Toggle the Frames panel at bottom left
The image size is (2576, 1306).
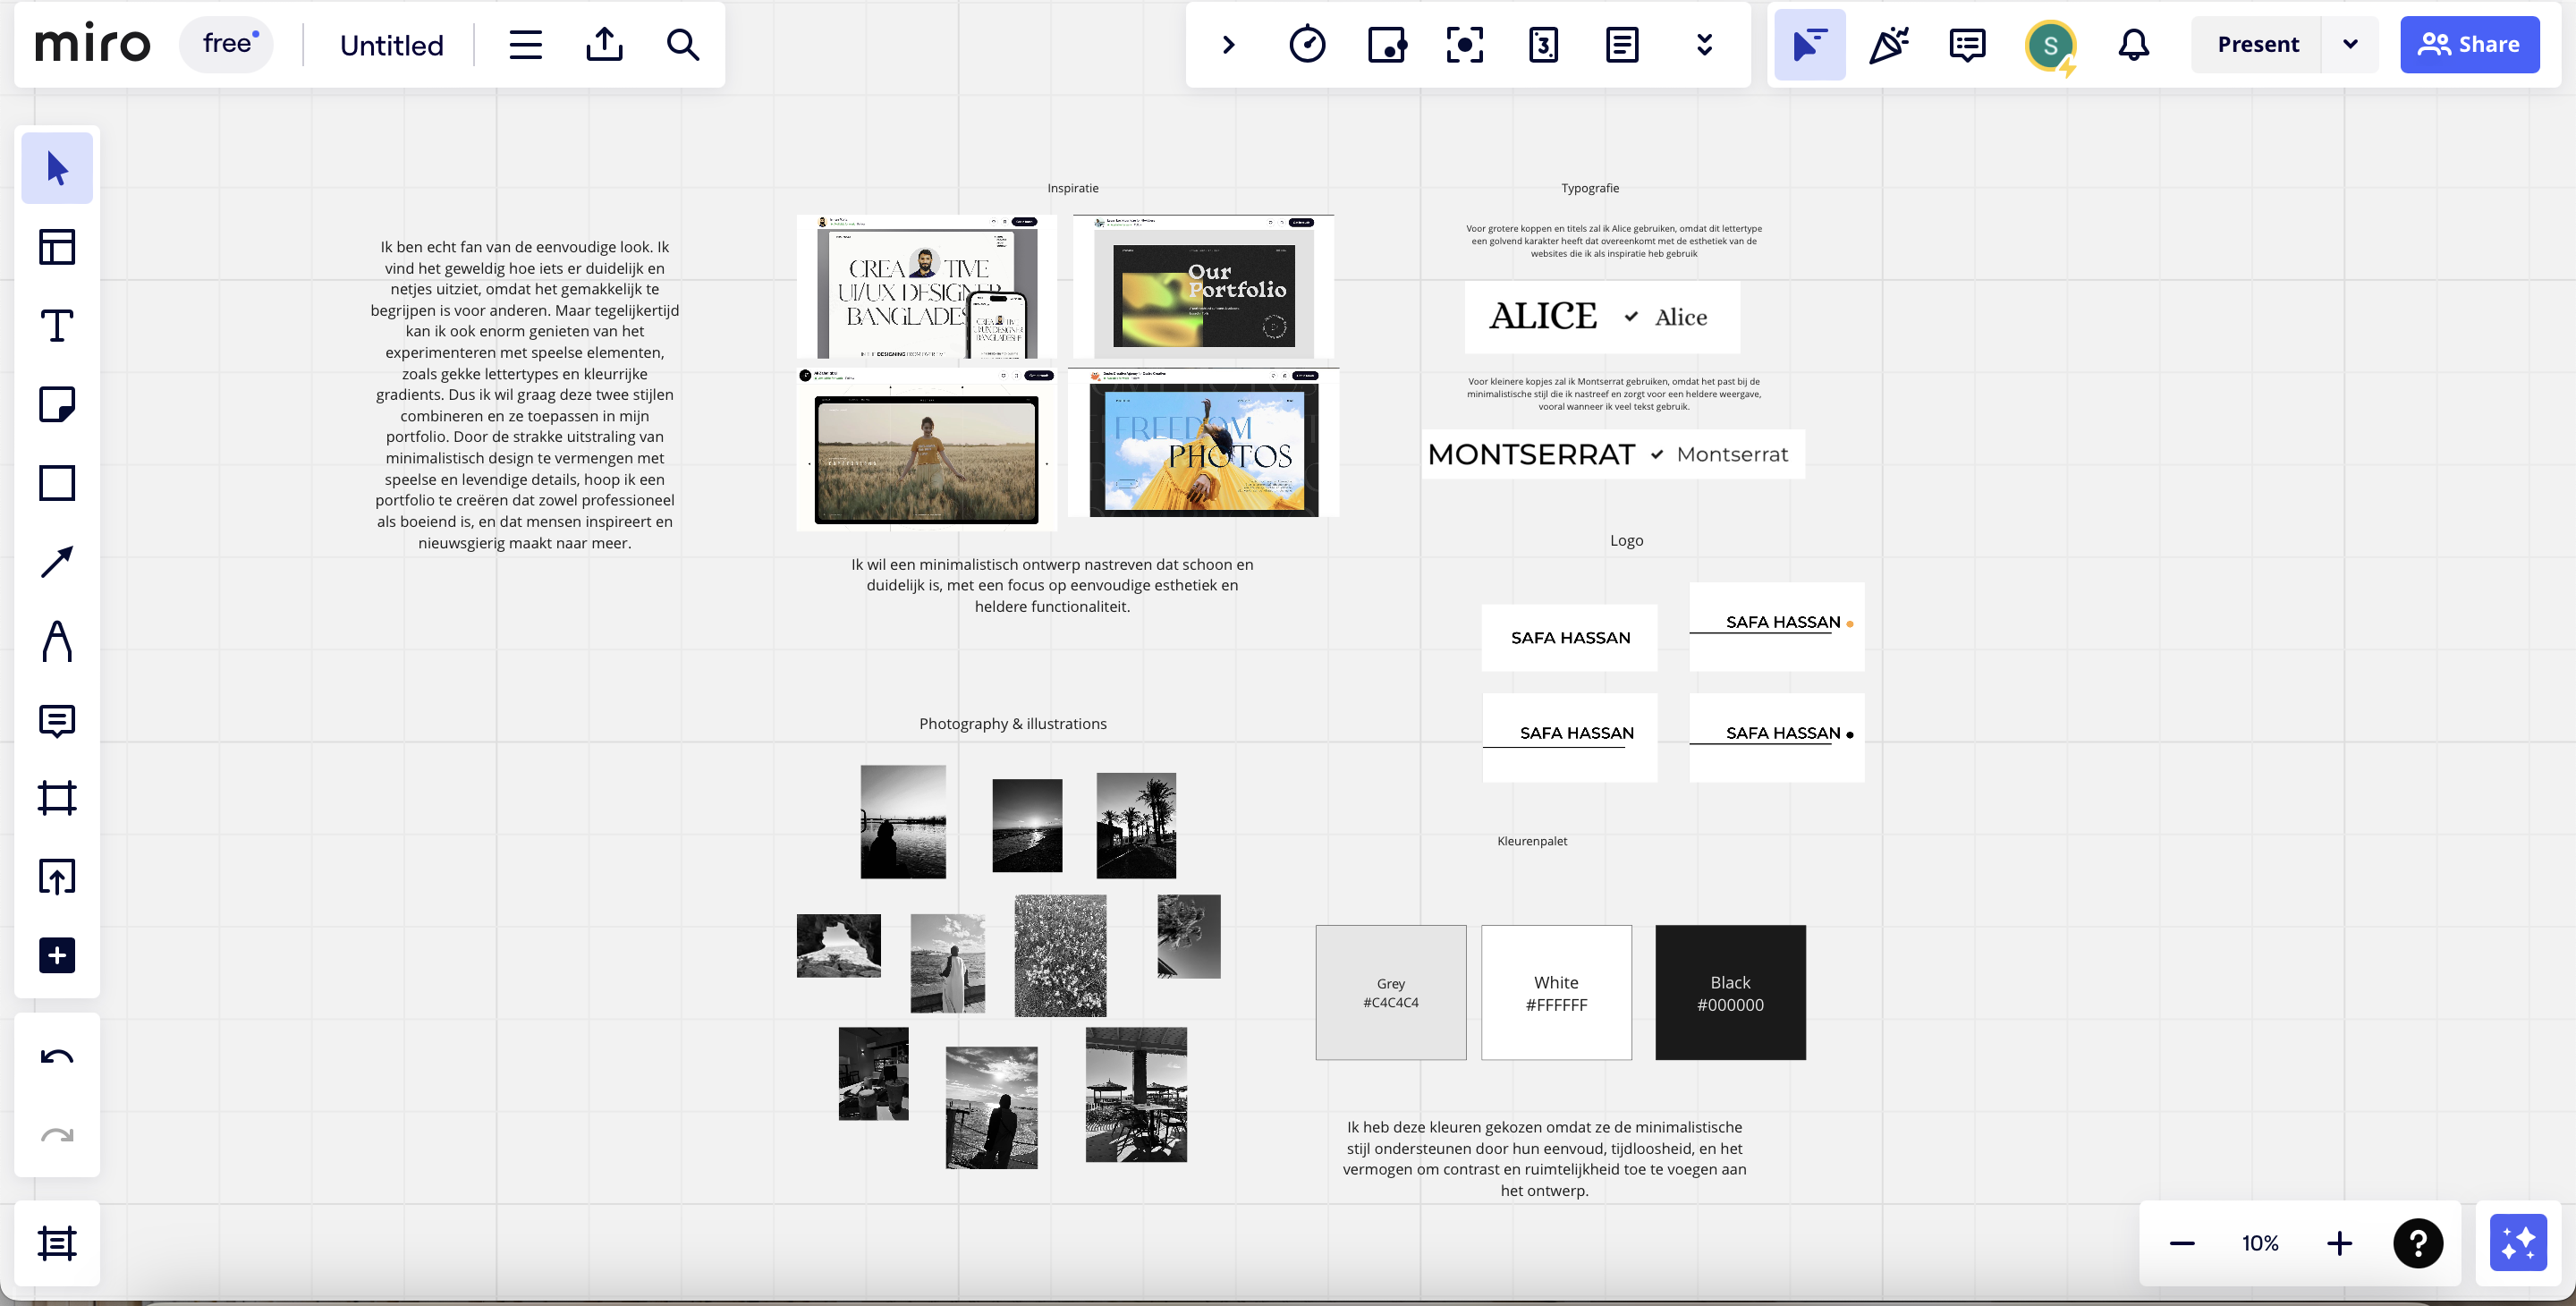point(57,1243)
